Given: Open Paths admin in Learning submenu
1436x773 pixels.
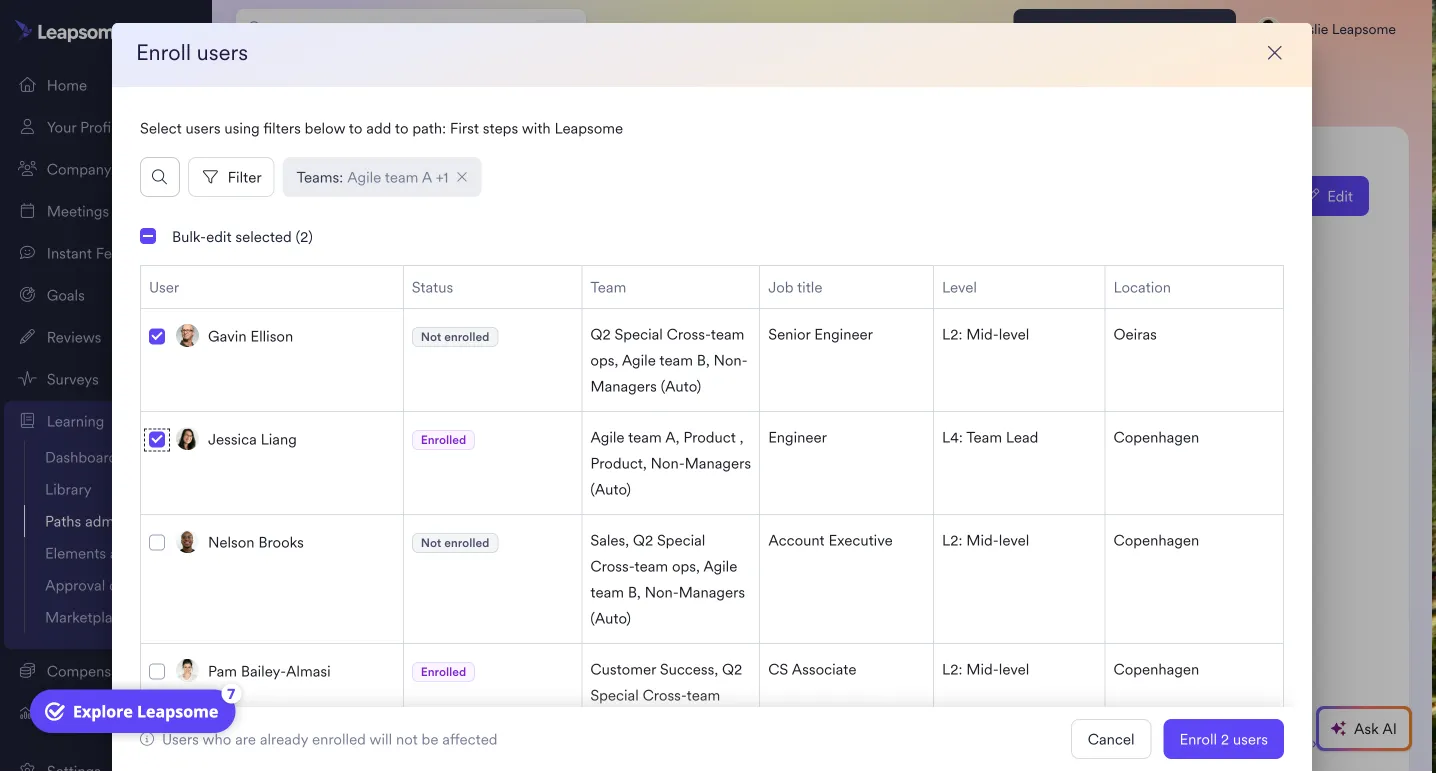Looking at the screenshot, I should (x=78, y=521).
